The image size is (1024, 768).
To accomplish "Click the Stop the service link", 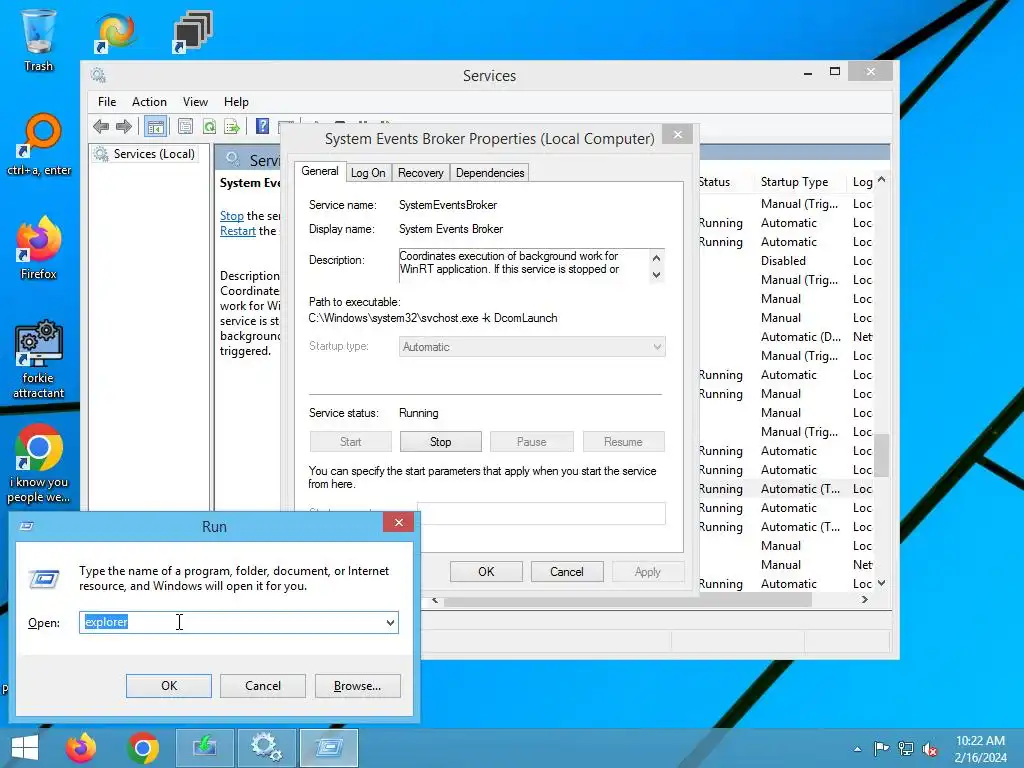I will tap(232, 216).
